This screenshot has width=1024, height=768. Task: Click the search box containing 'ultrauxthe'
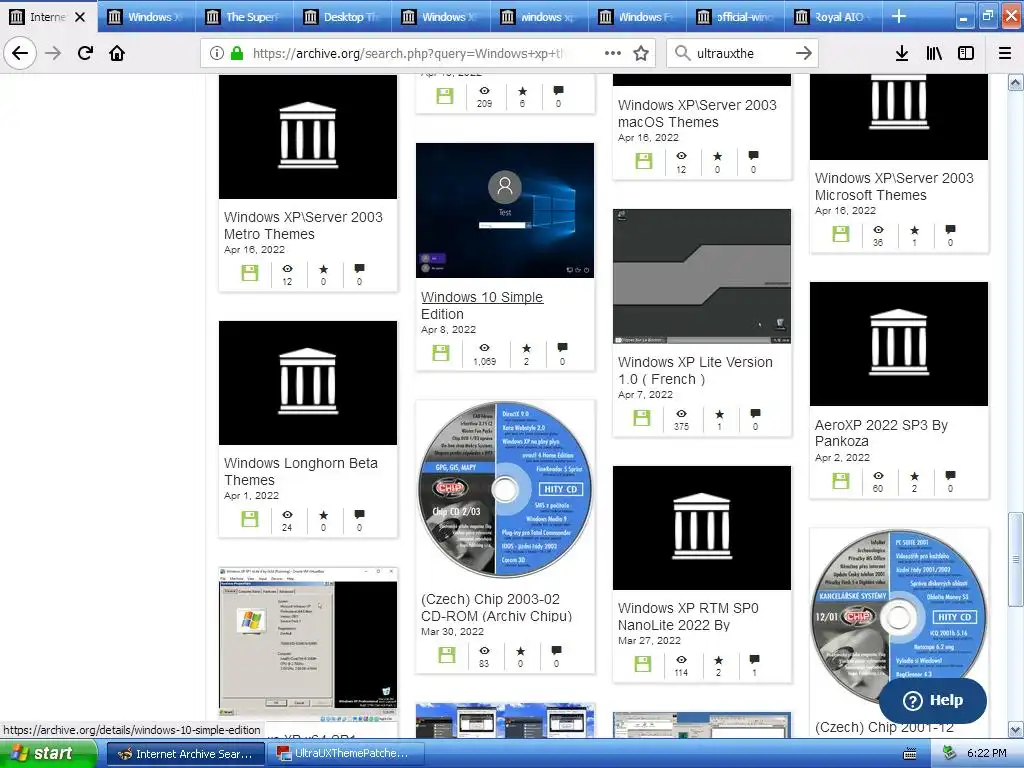(x=743, y=53)
